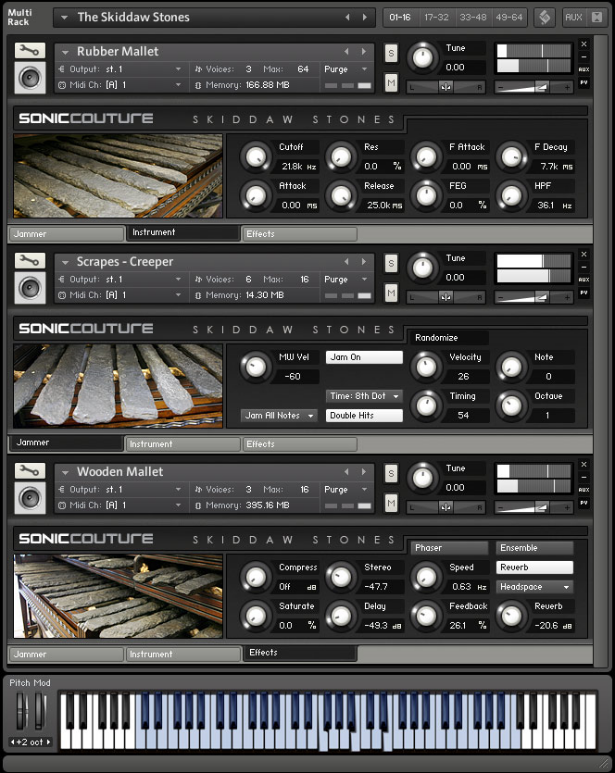Enable the Ensemble effect
Viewport: 615px width, 773px height.
coord(535,548)
